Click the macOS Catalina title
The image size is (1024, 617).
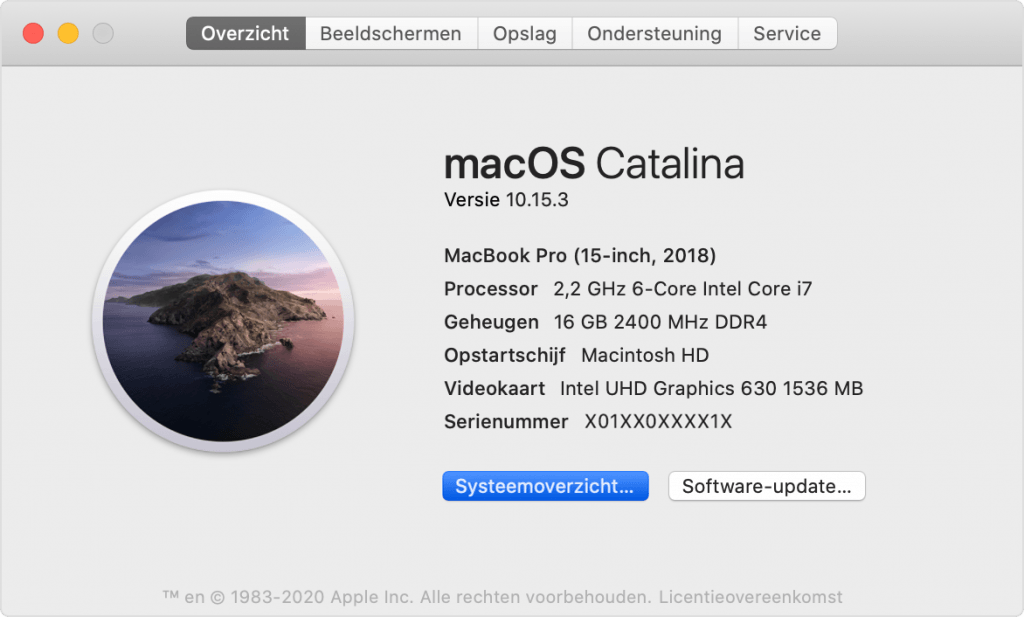[x=594, y=164]
